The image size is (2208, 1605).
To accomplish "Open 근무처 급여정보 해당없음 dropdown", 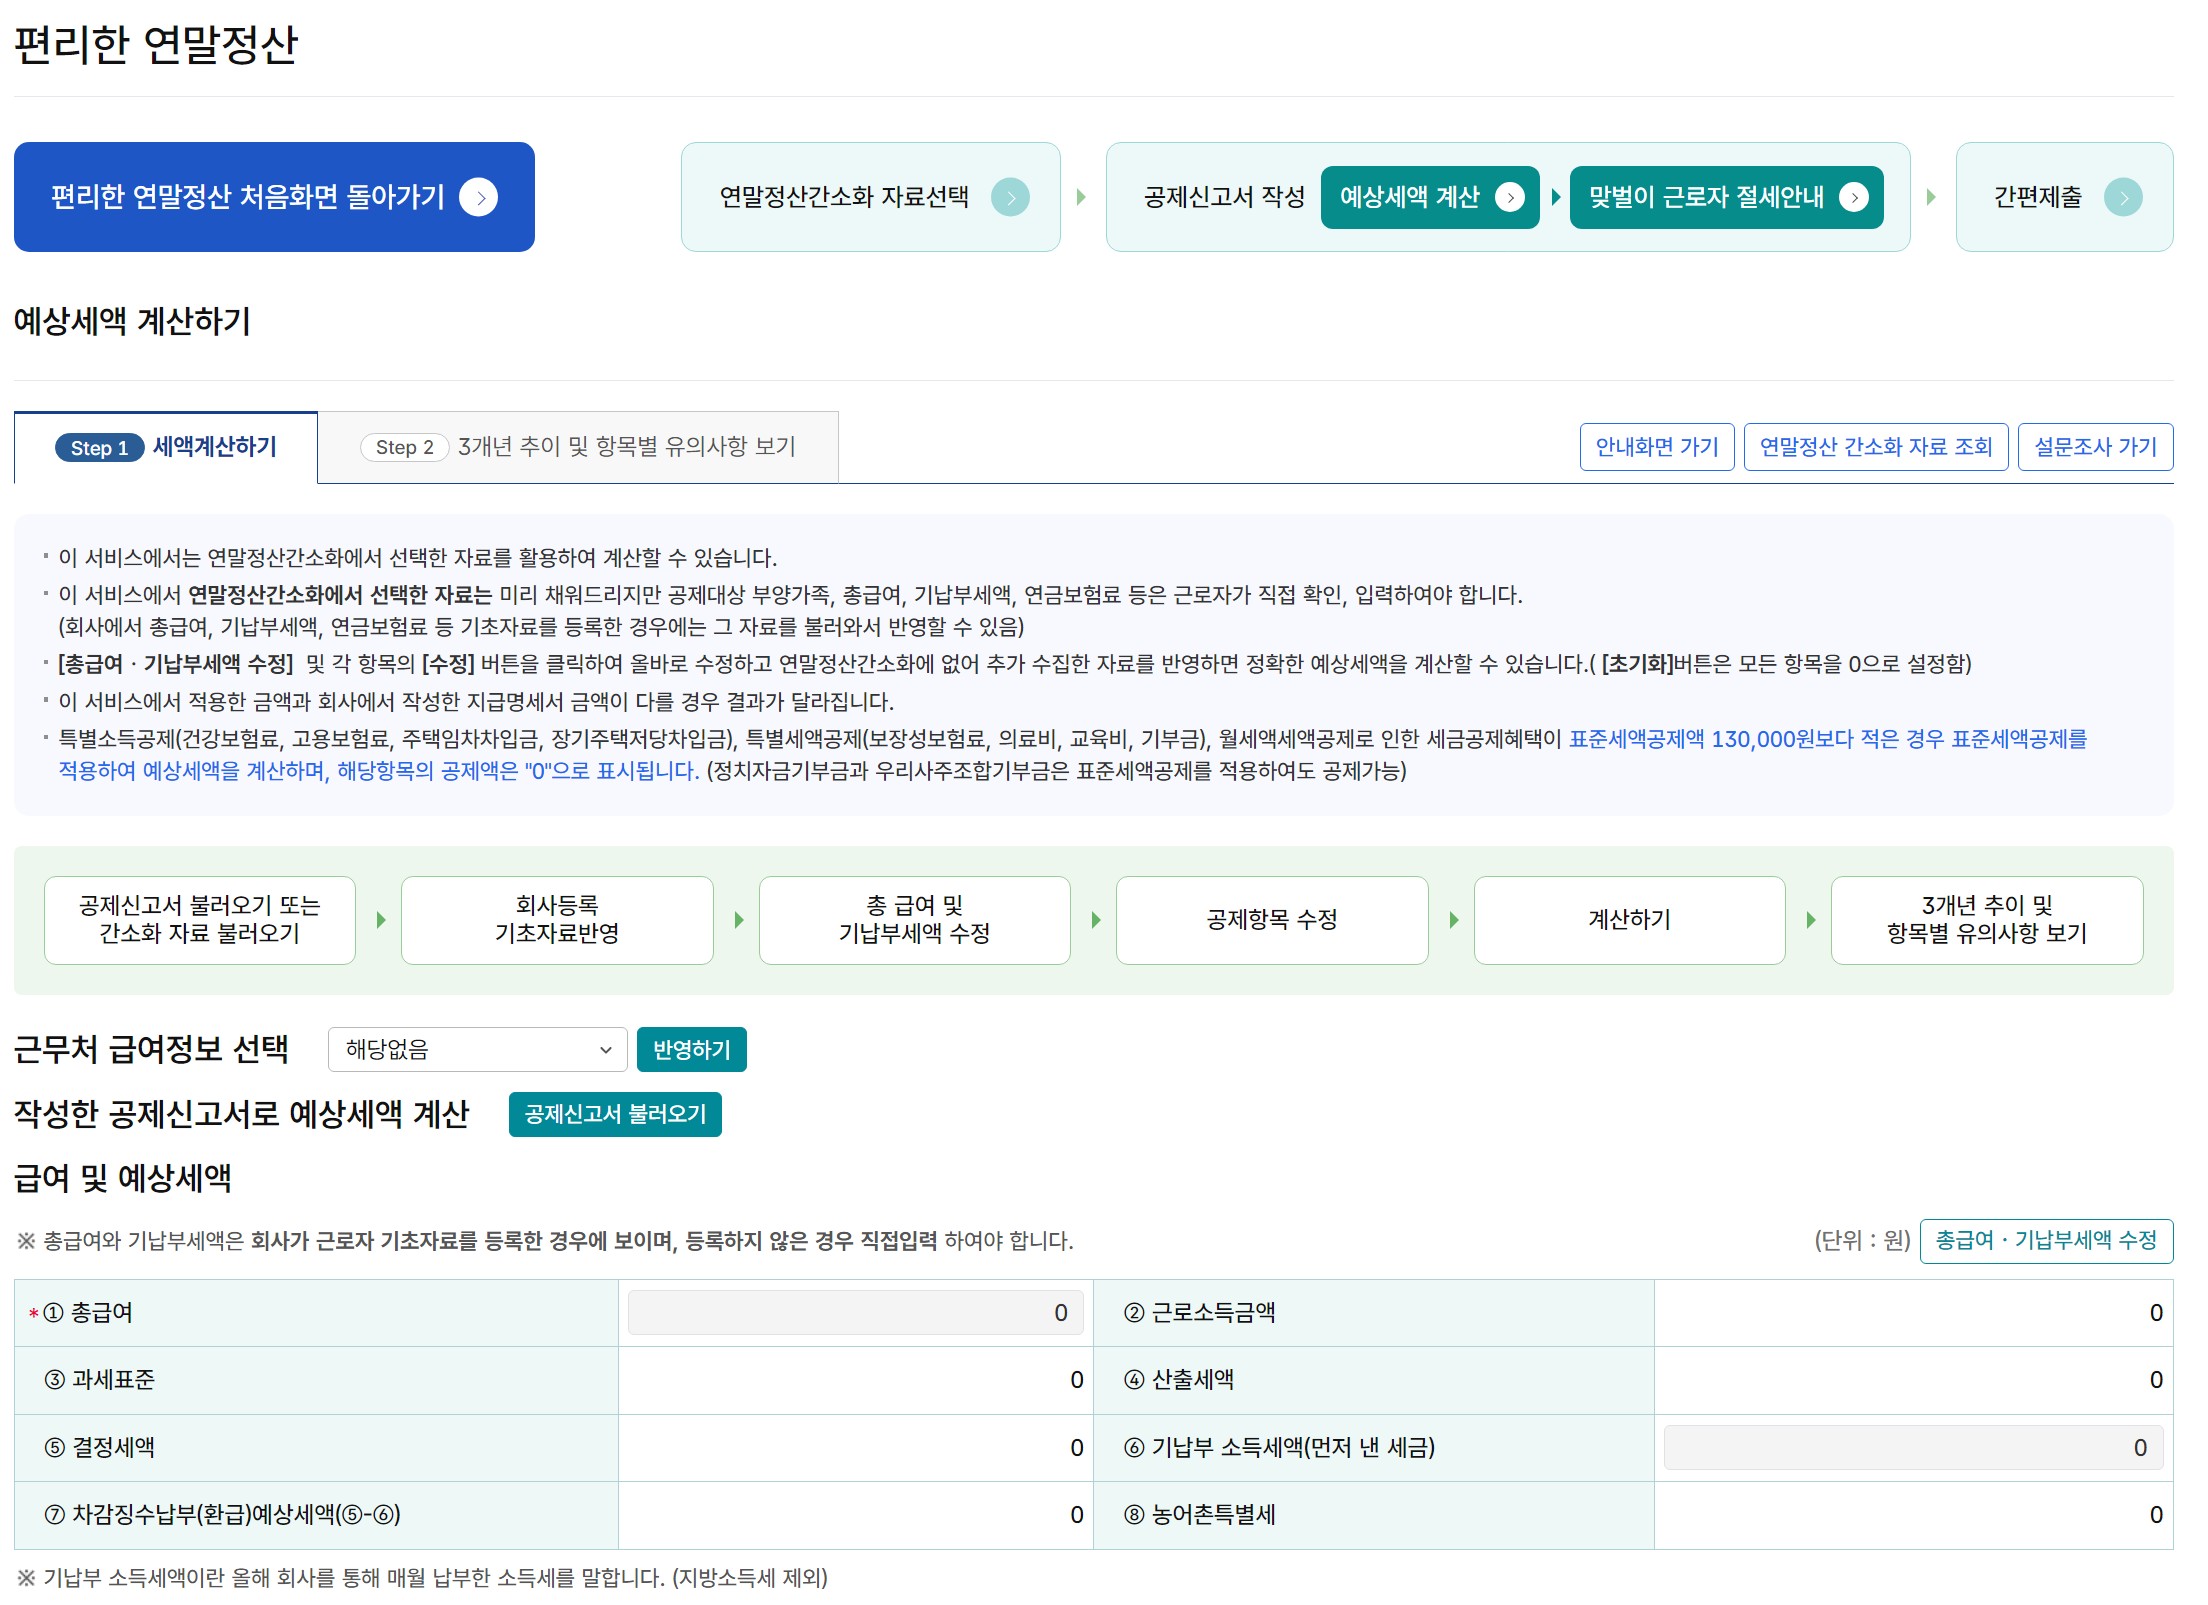I will click(x=477, y=1049).
